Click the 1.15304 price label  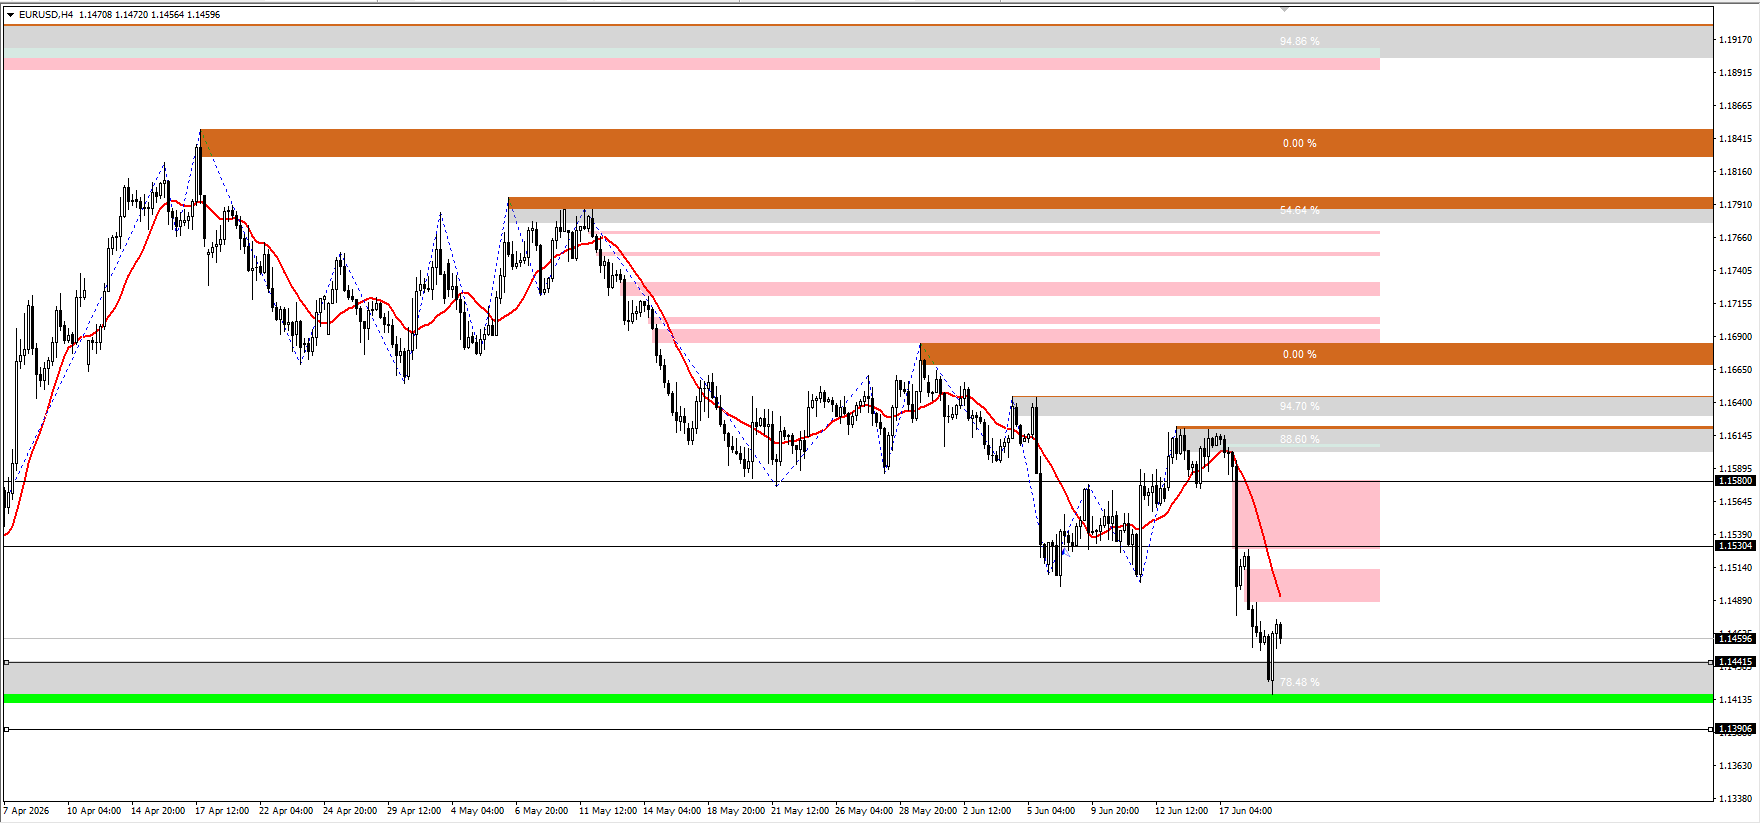pos(1735,546)
